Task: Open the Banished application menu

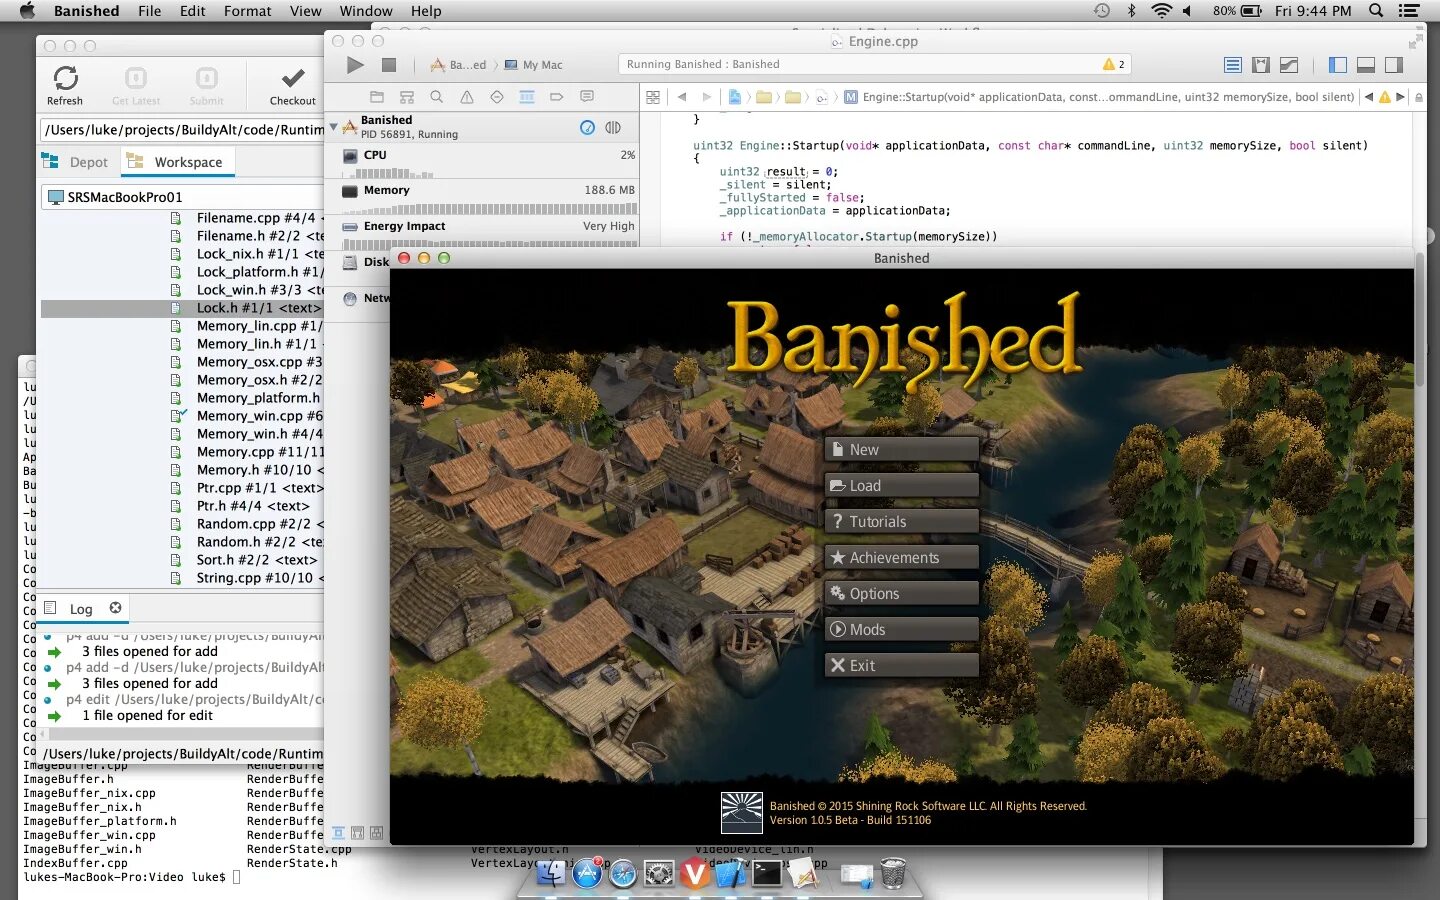Action: [86, 11]
